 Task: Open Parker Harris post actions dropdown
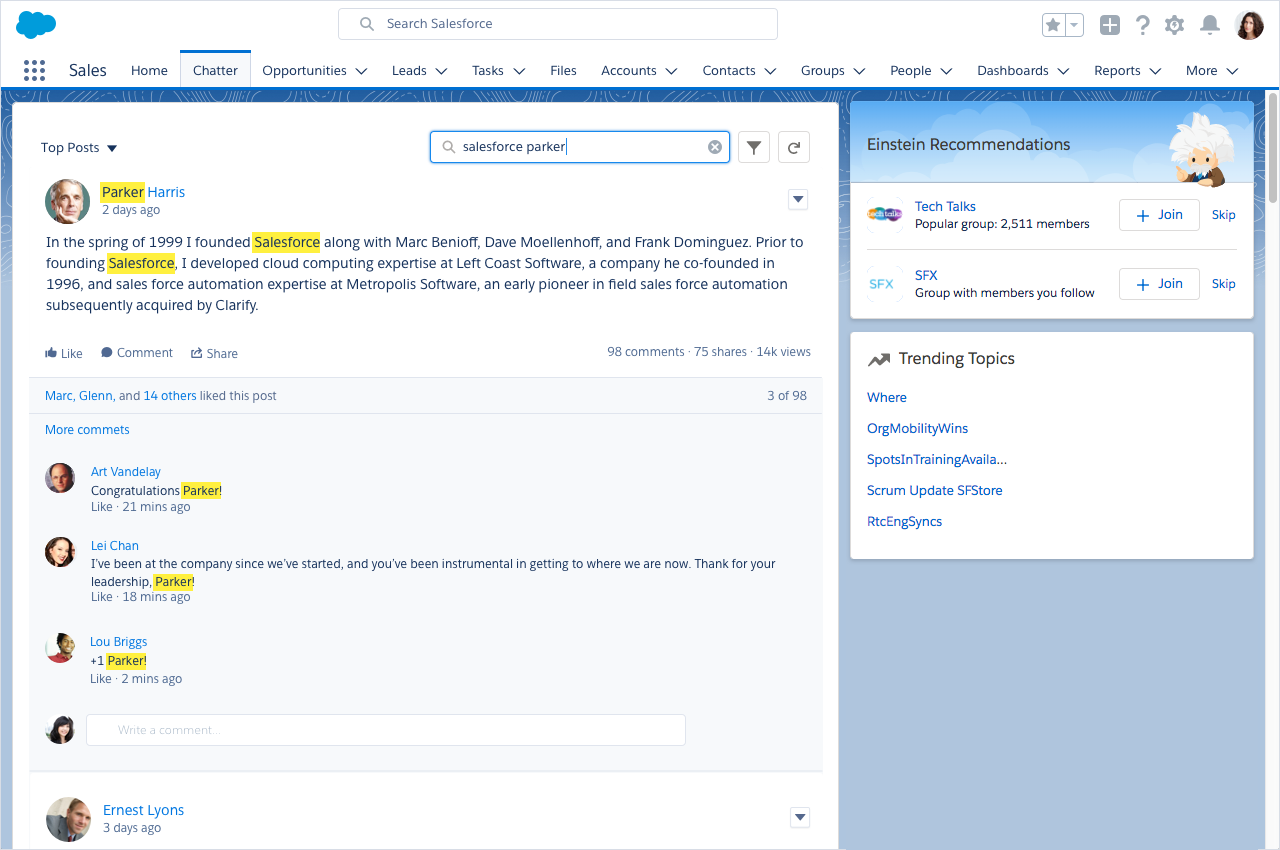[798, 199]
